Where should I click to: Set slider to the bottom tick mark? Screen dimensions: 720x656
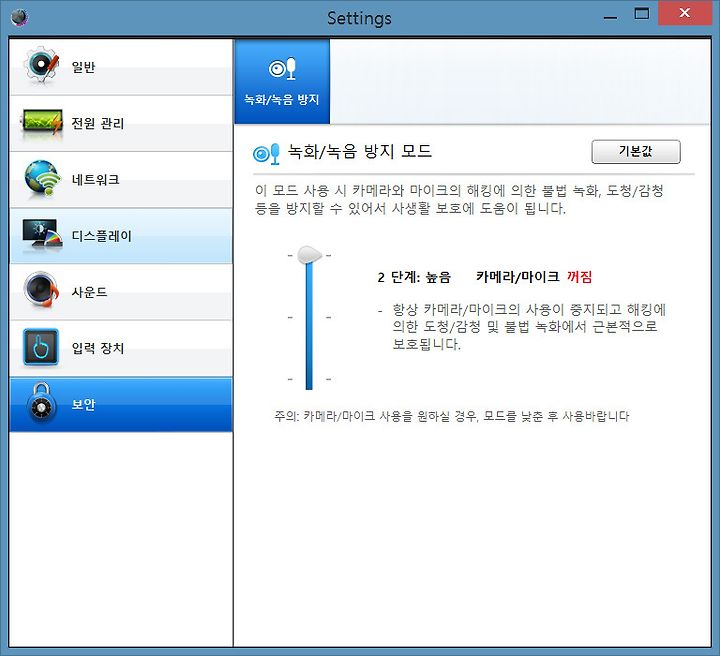[x=309, y=379]
